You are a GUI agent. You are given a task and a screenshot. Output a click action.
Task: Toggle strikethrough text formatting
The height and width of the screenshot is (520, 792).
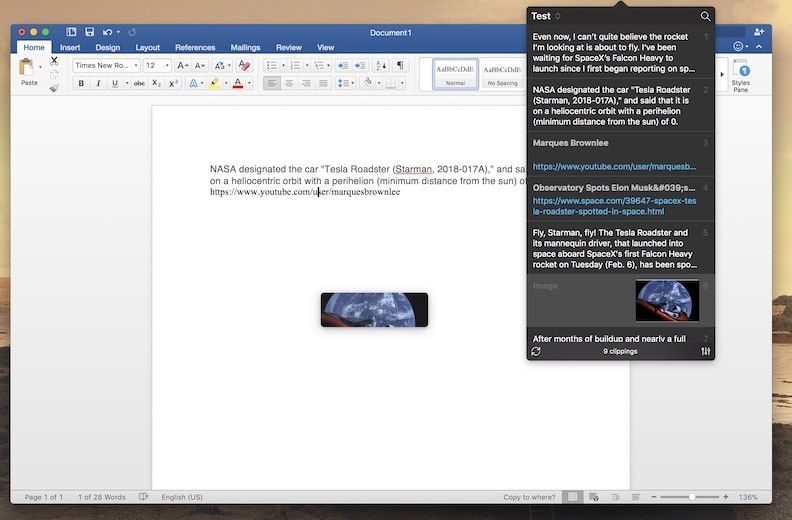click(x=139, y=83)
